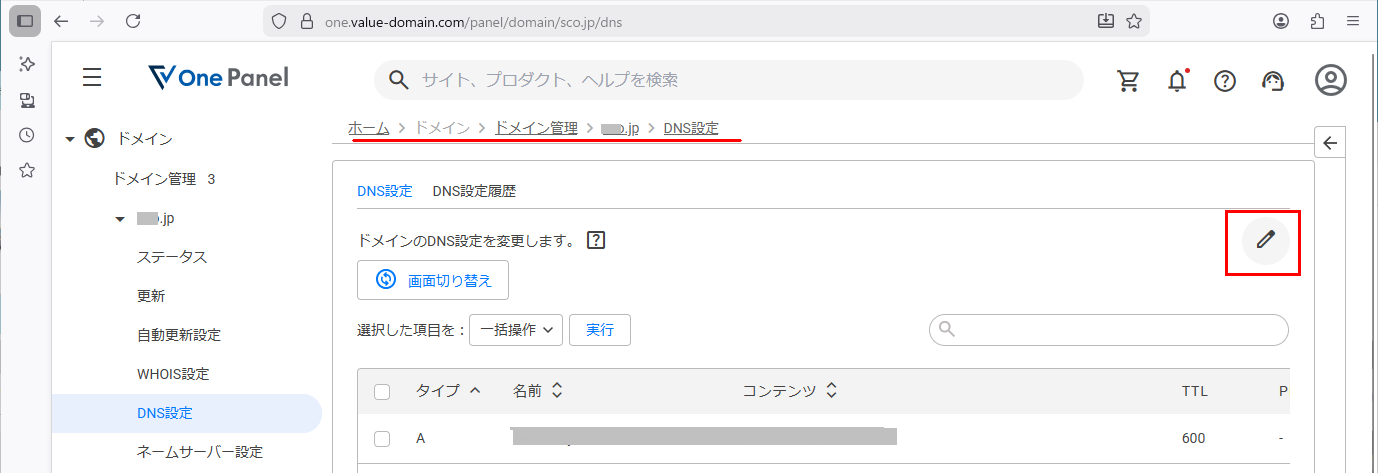Click the ドメイン breadcrumb item

click(442, 128)
